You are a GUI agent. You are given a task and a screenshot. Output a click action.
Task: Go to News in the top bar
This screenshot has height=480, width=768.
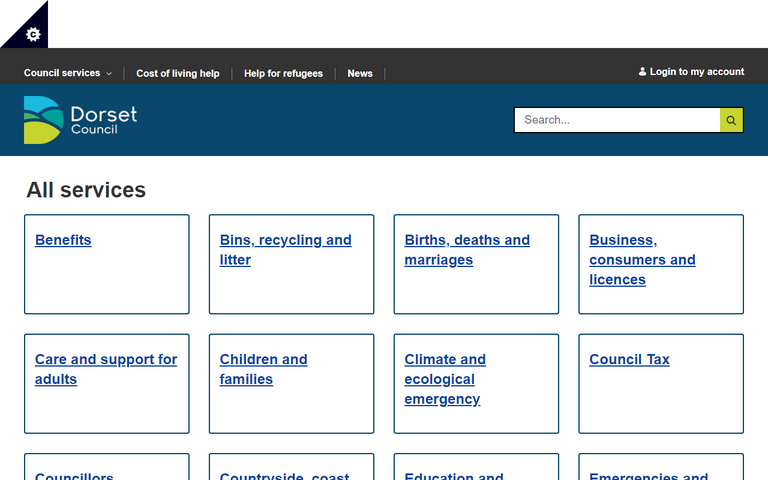[360, 73]
